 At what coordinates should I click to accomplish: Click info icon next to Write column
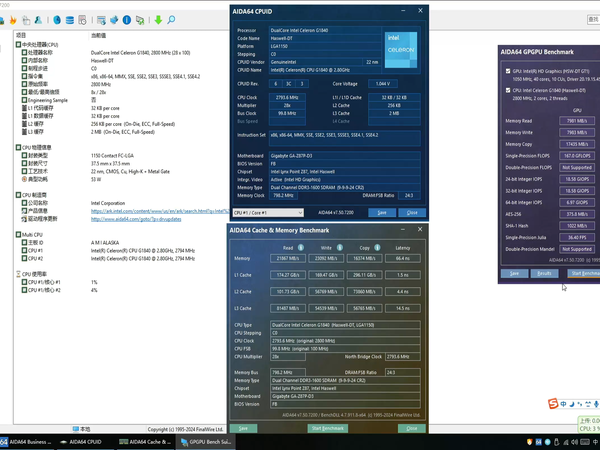pos(340,248)
